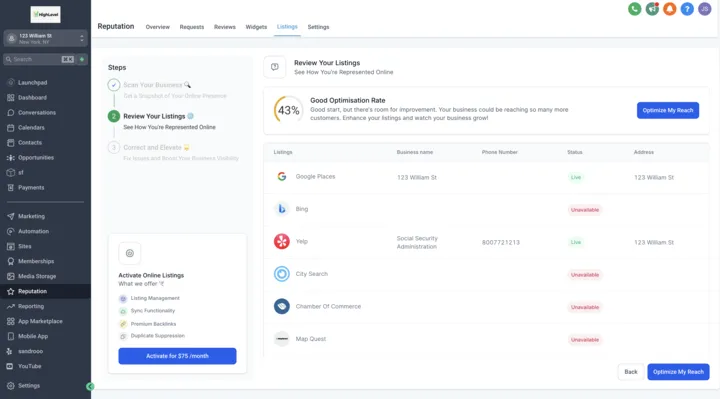Open the orange notifications bell

(x=669, y=9)
